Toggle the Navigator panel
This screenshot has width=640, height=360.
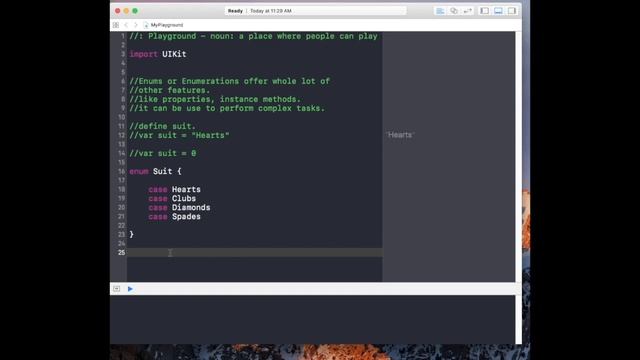coord(484,11)
